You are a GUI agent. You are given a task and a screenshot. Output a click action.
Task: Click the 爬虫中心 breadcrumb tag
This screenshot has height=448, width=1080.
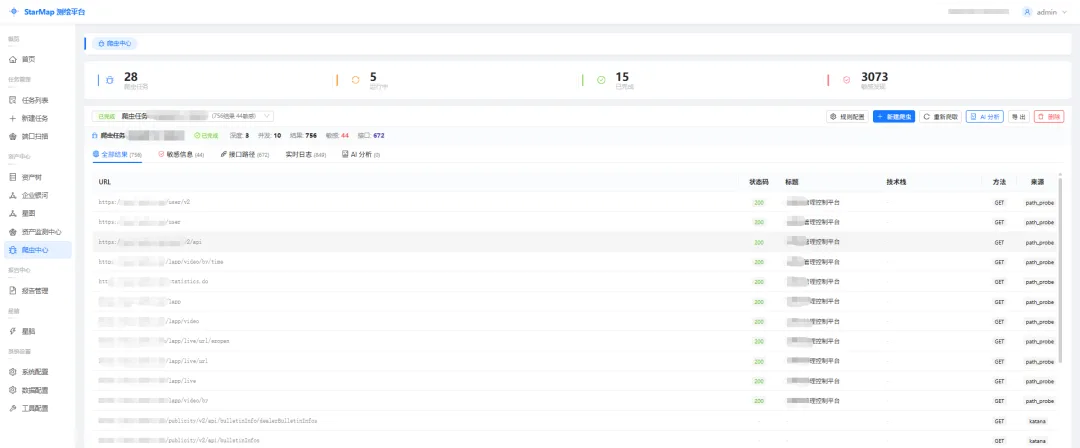coord(114,43)
